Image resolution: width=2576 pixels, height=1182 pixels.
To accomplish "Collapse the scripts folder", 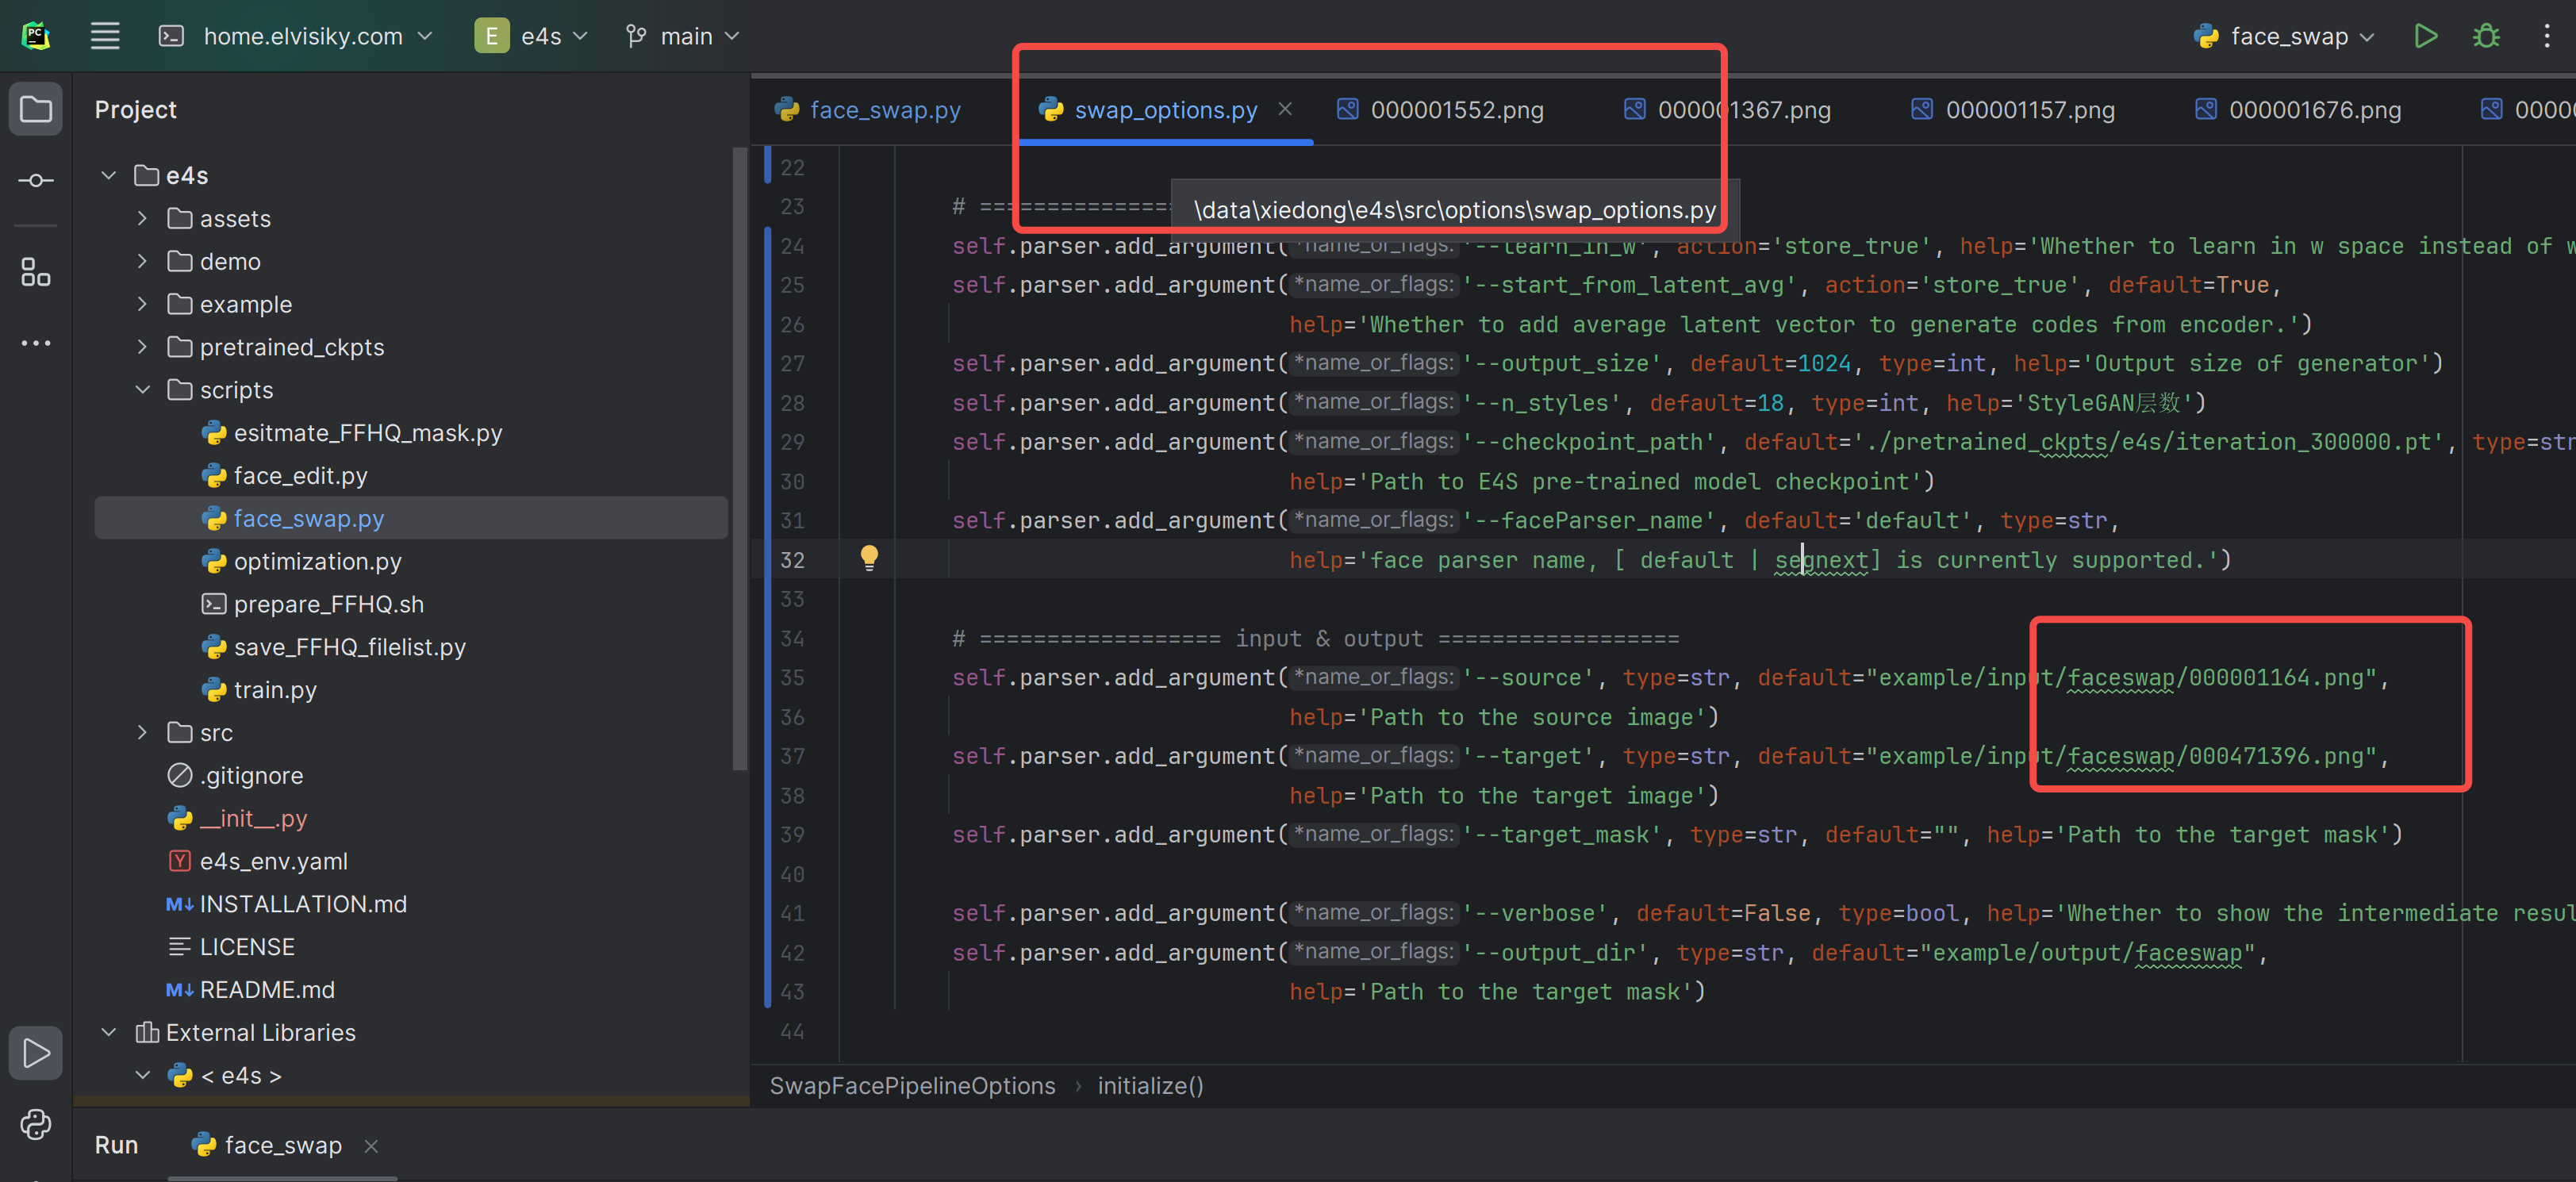I will tap(142, 390).
